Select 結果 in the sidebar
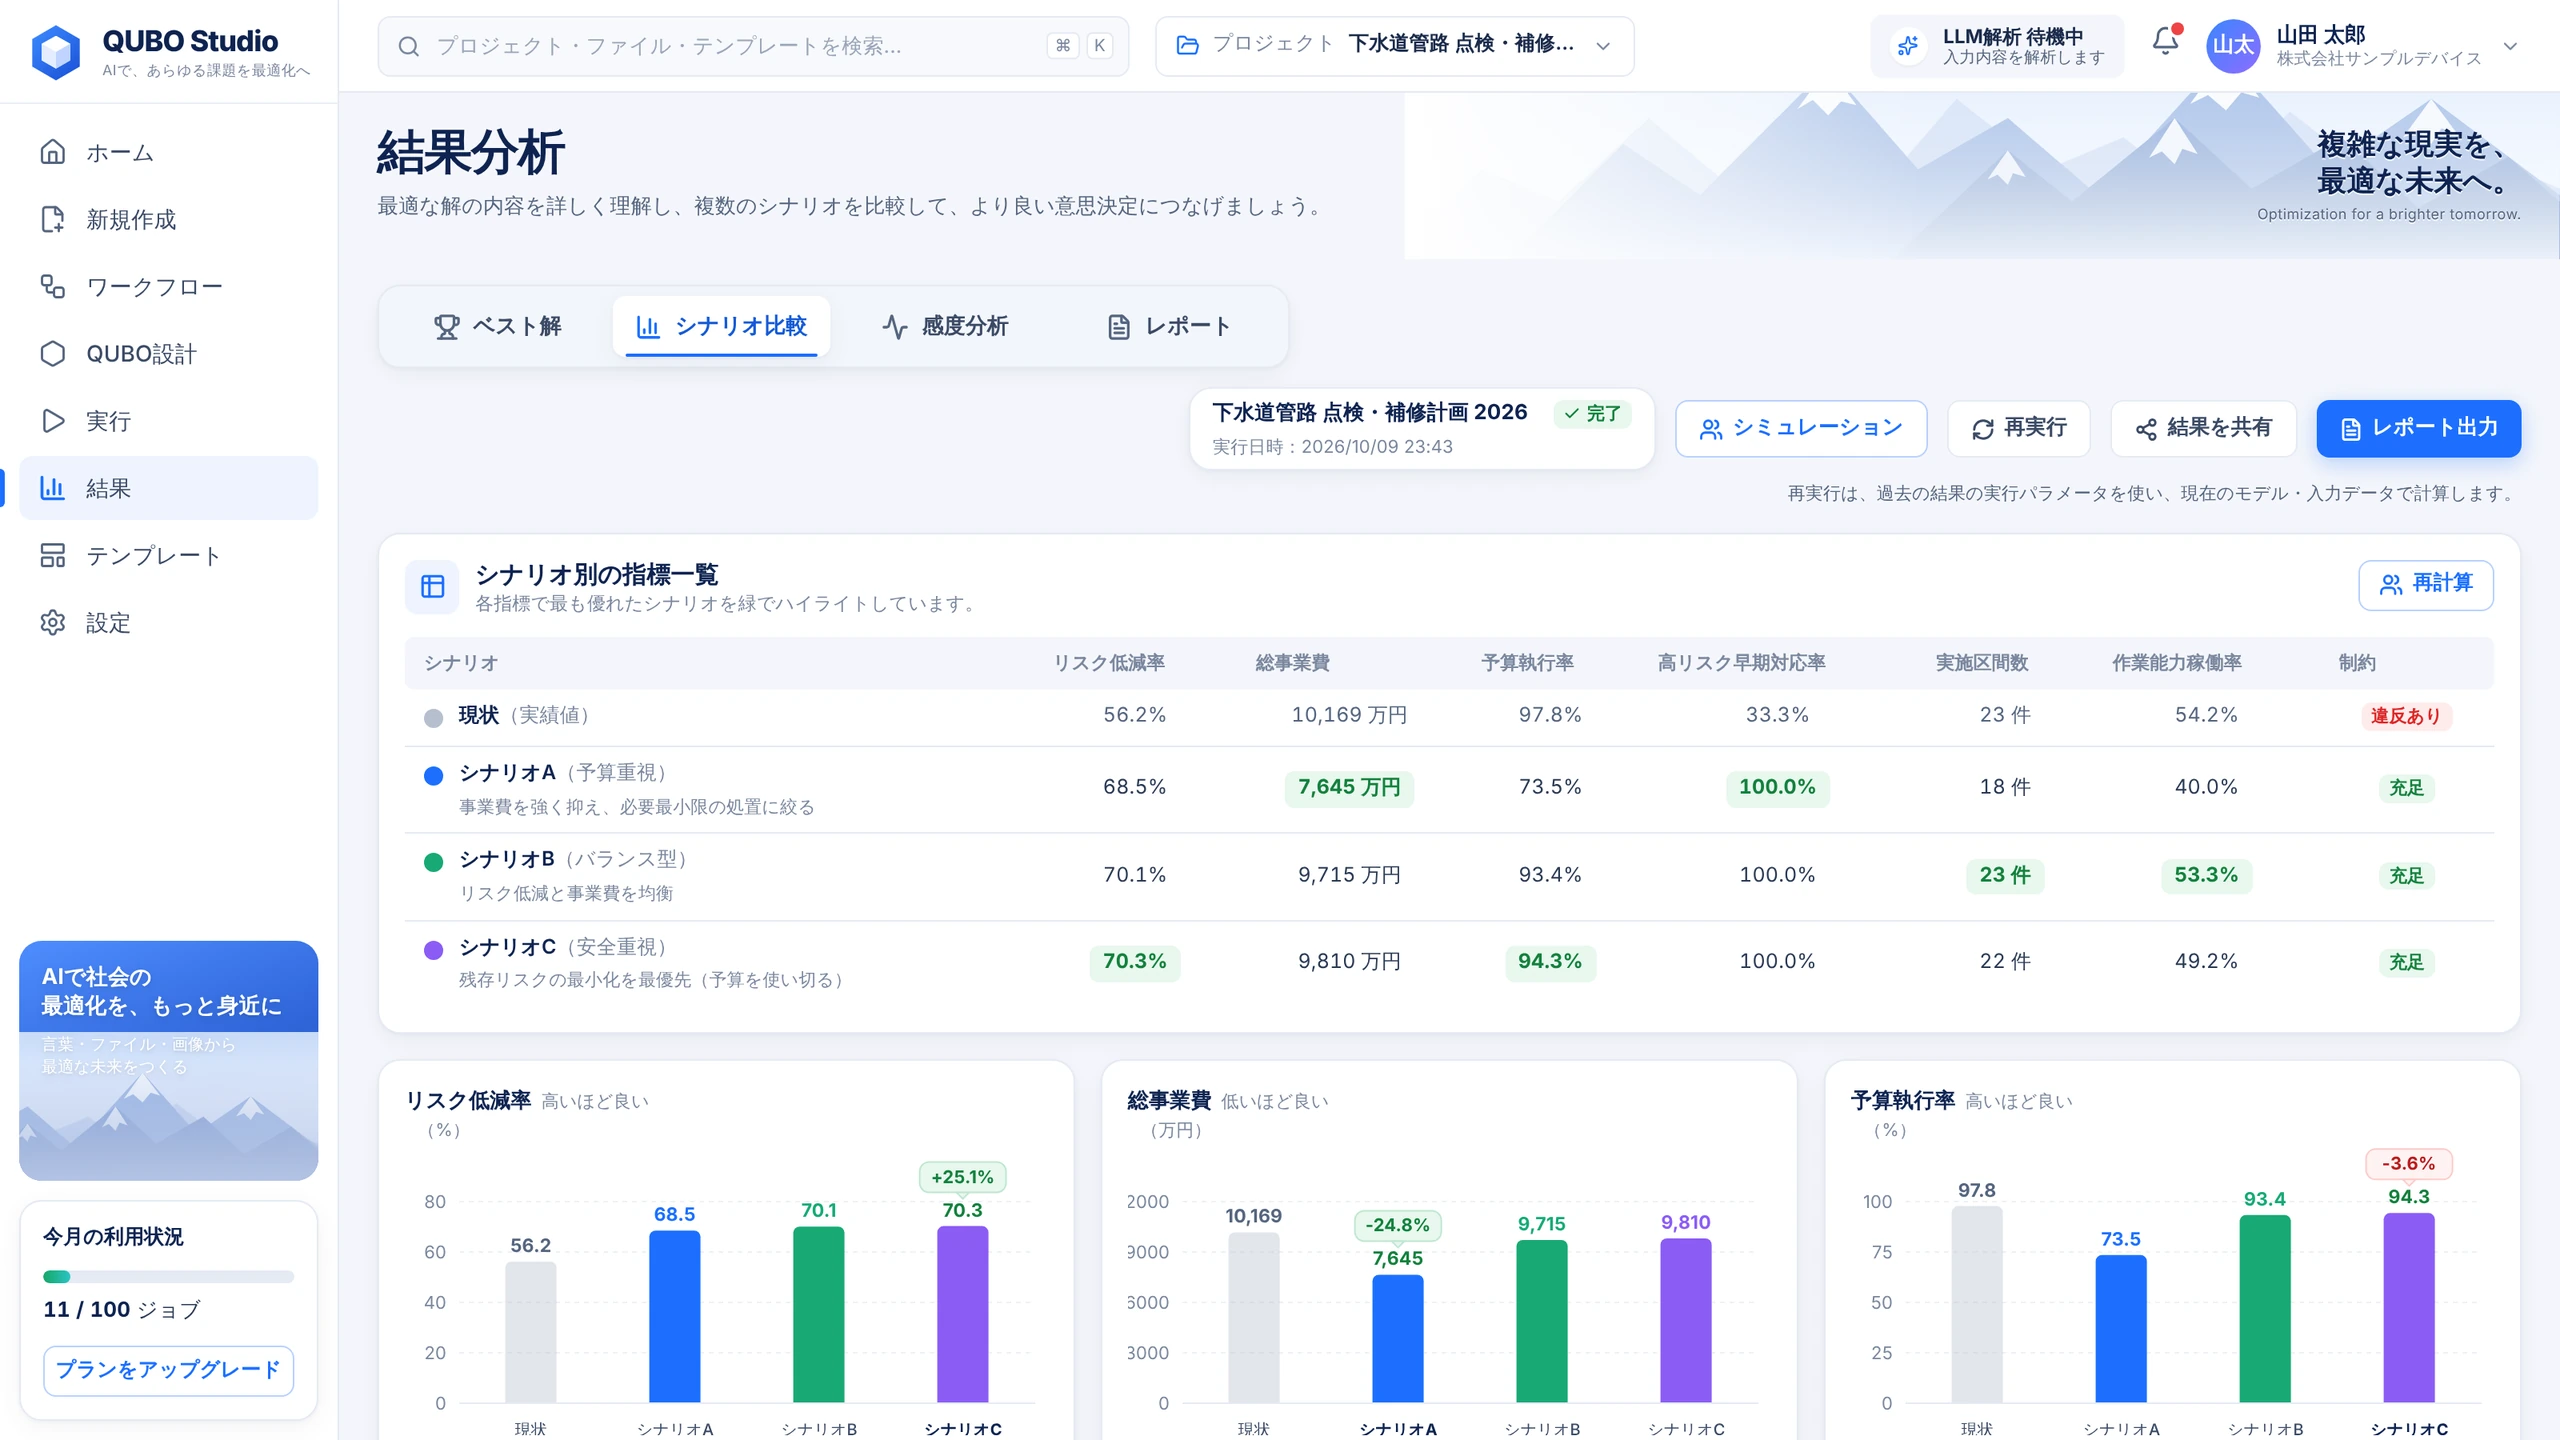Screen dimensions: 2560x1440 169,488
